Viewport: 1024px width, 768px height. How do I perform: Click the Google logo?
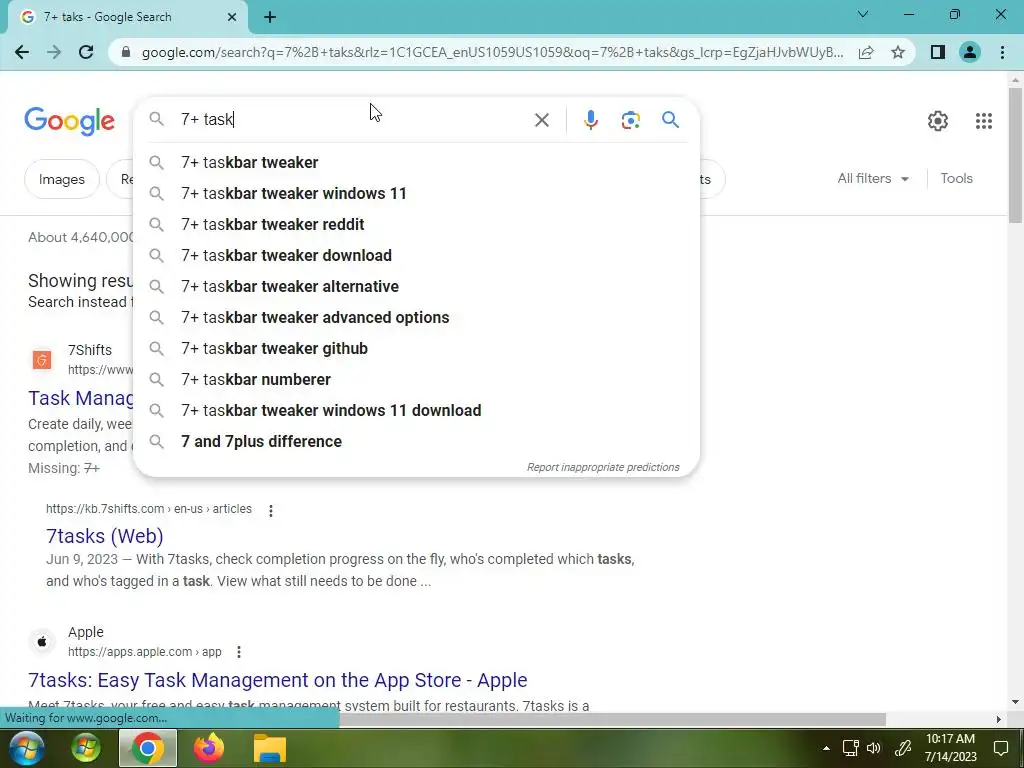(x=69, y=121)
